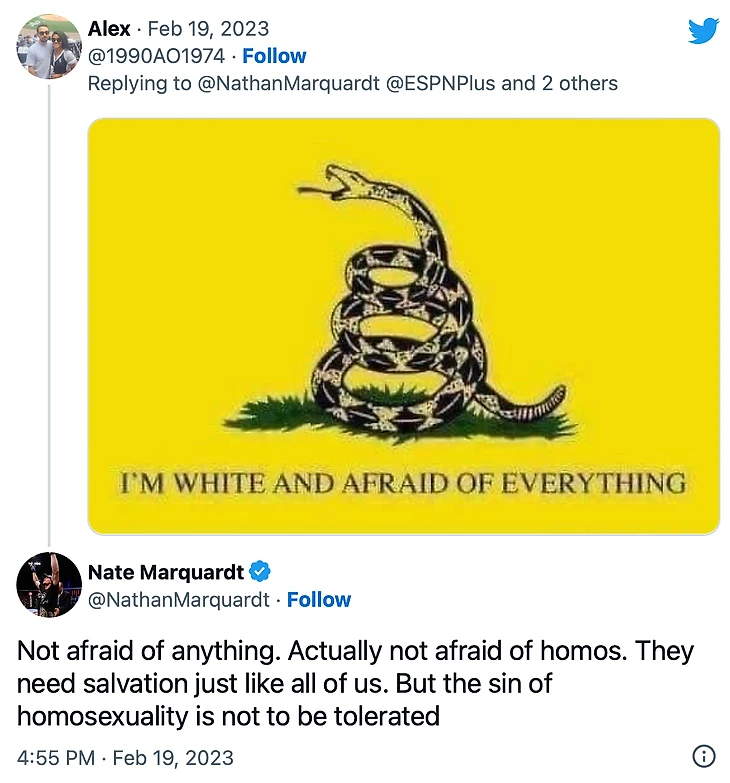
Task: Open Alex's profile picture
Action: (x=49, y=46)
